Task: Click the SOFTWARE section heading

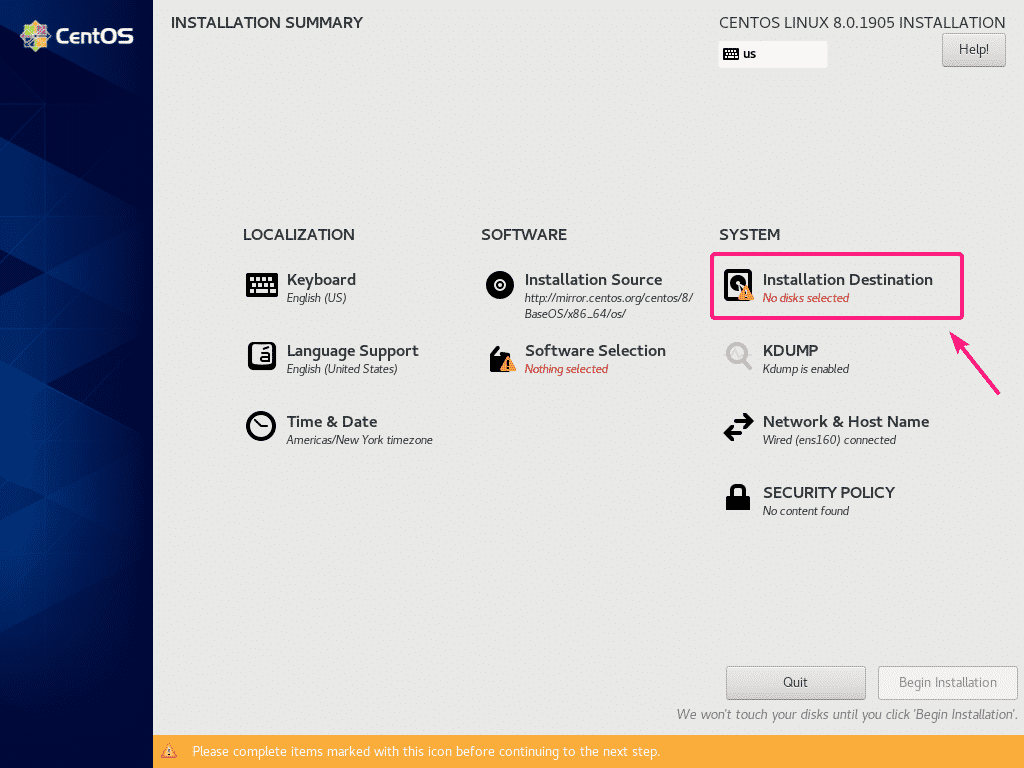Action: (524, 234)
